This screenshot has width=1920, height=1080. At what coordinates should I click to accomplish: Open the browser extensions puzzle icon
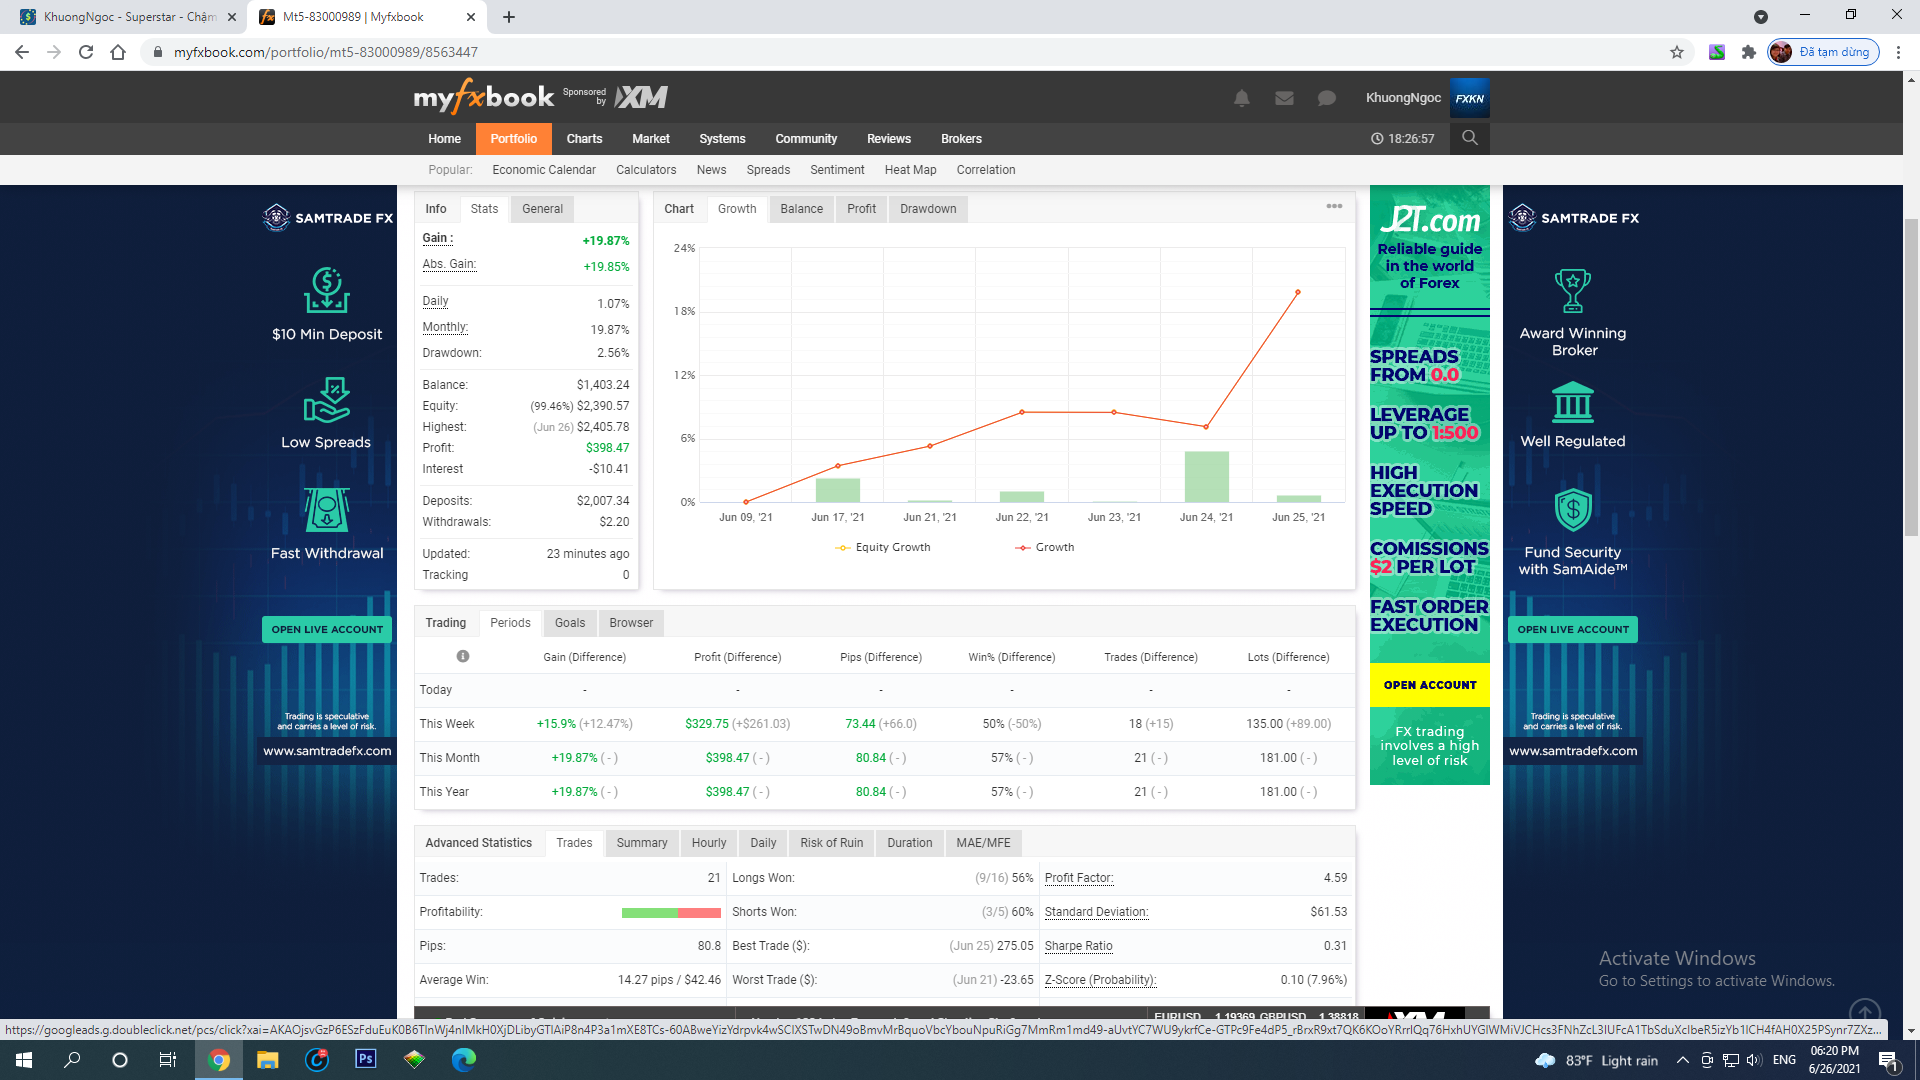pyautogui.click(x=1748, y=52)
